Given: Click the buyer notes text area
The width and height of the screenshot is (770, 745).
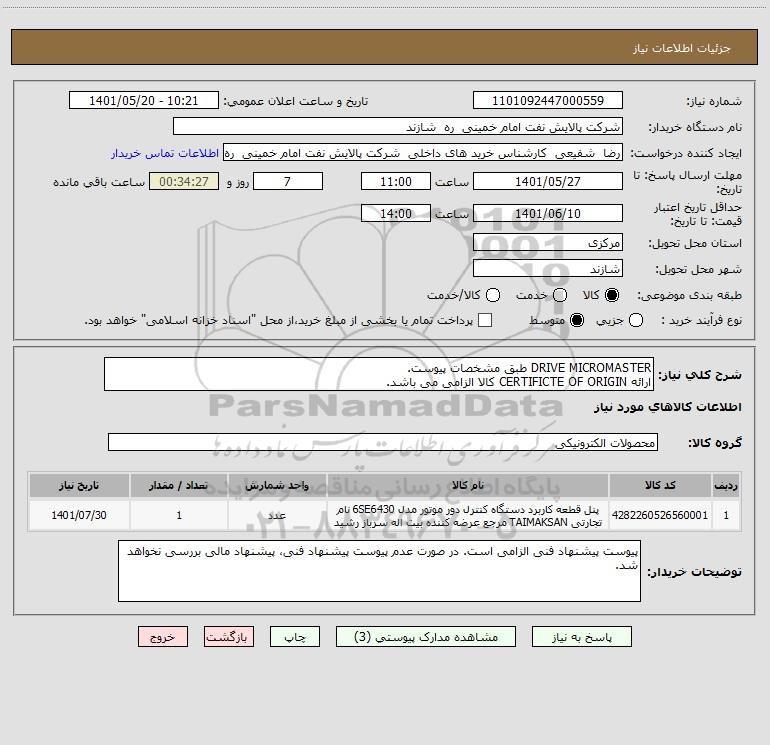Looking at the screenshot, I should point(379,571).
